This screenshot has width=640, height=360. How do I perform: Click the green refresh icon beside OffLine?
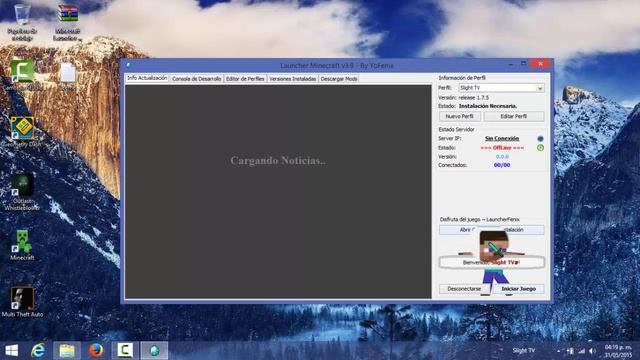(540, 148)
